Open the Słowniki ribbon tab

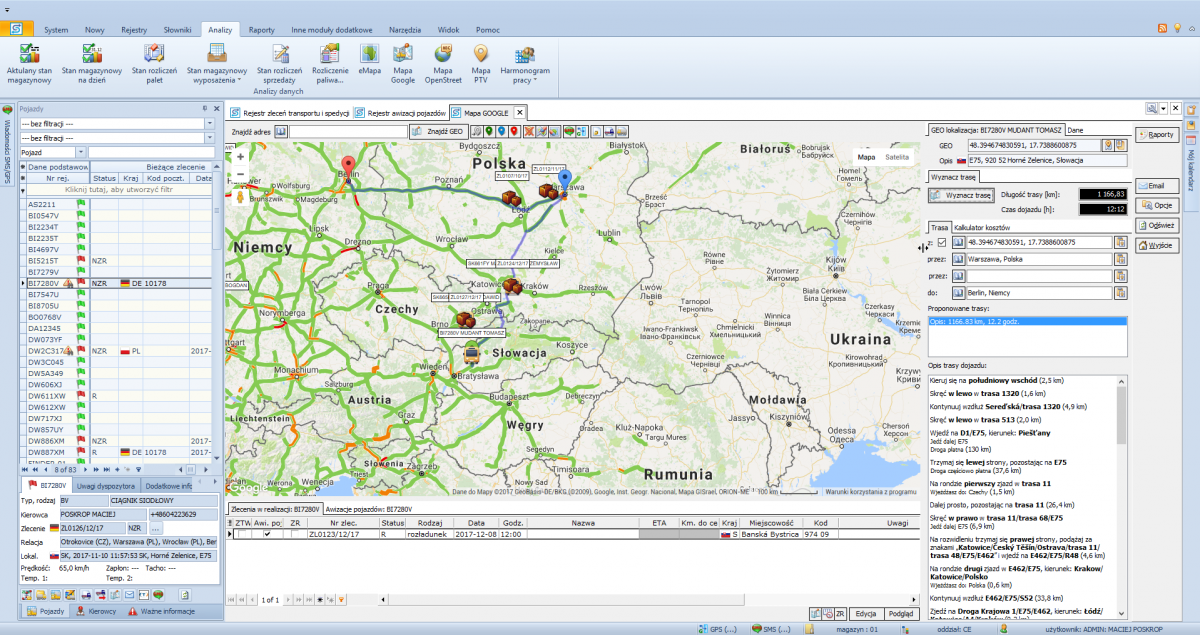(176, 31)
